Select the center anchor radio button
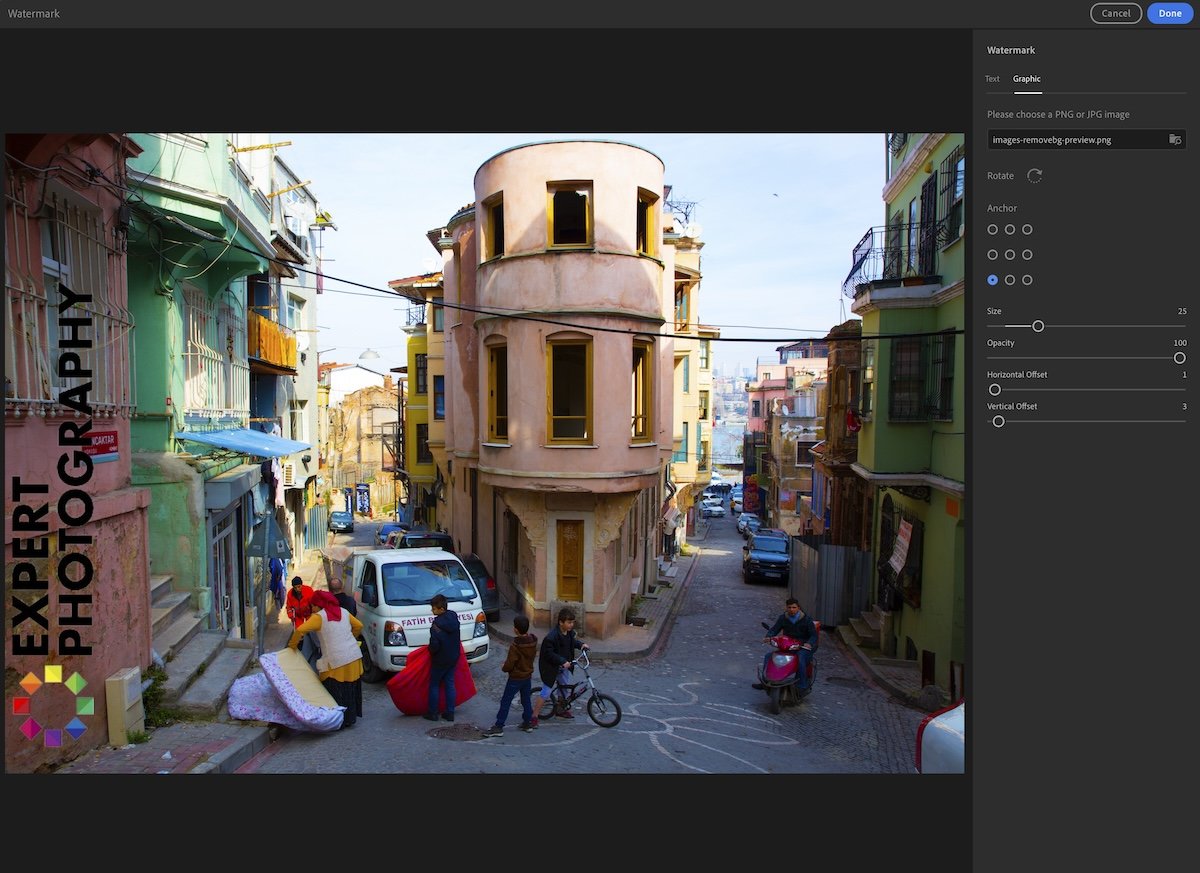Screen dimensions: 1200x873 1009,254
